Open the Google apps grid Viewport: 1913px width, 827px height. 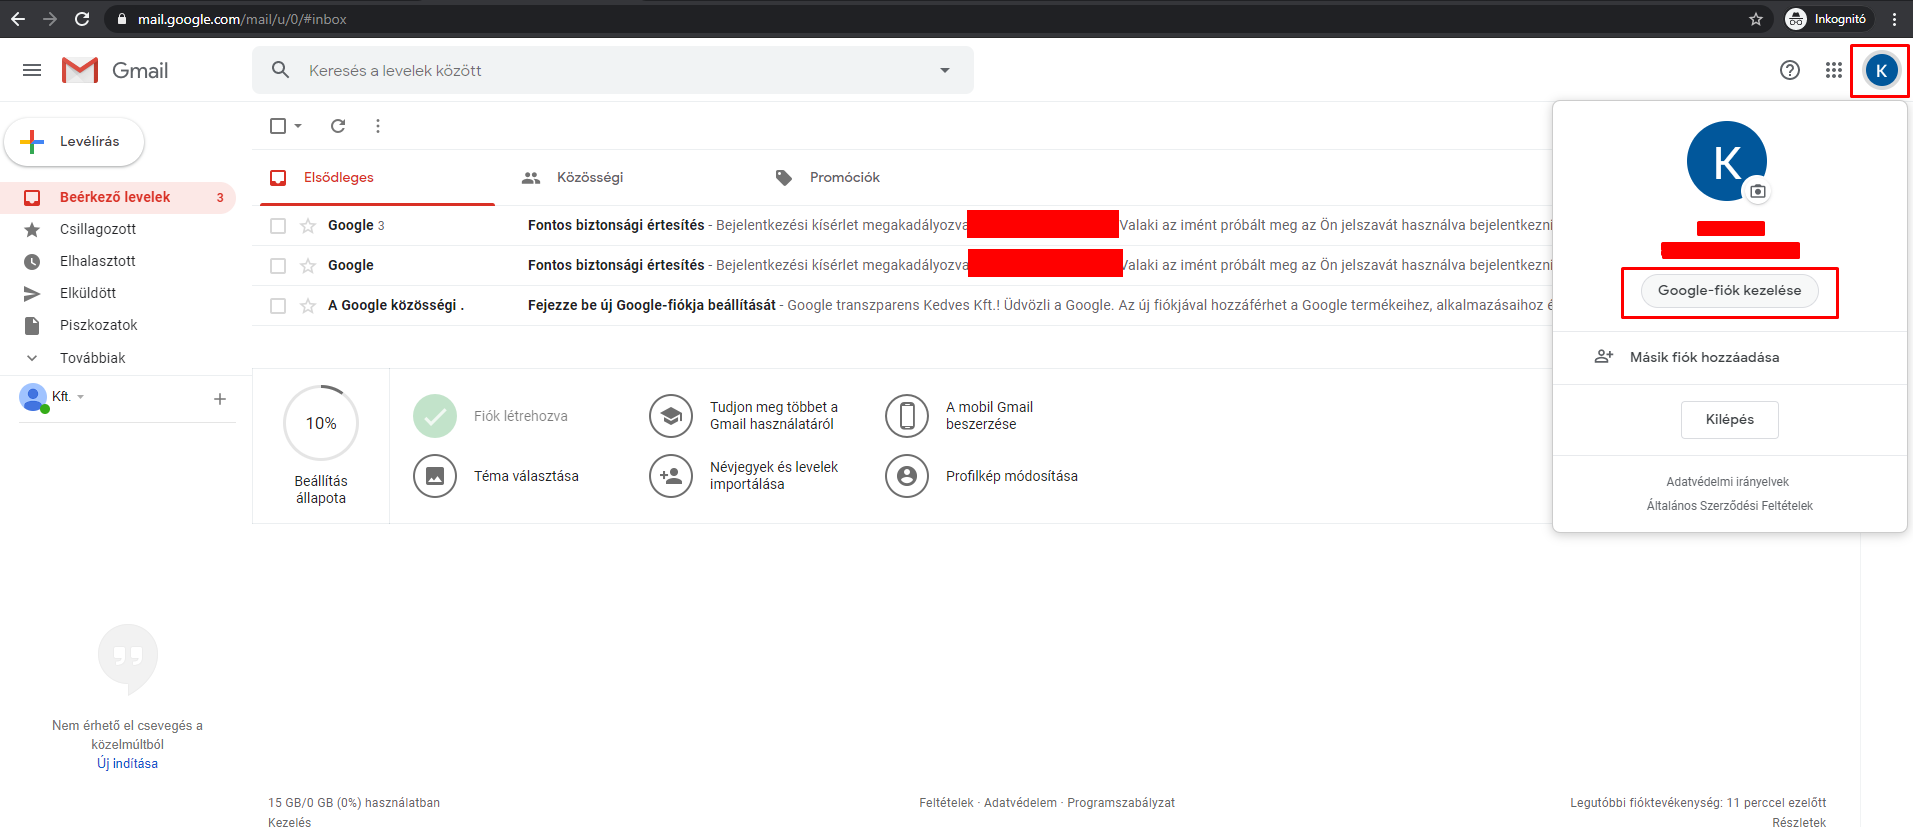(x=1833, y=70)
